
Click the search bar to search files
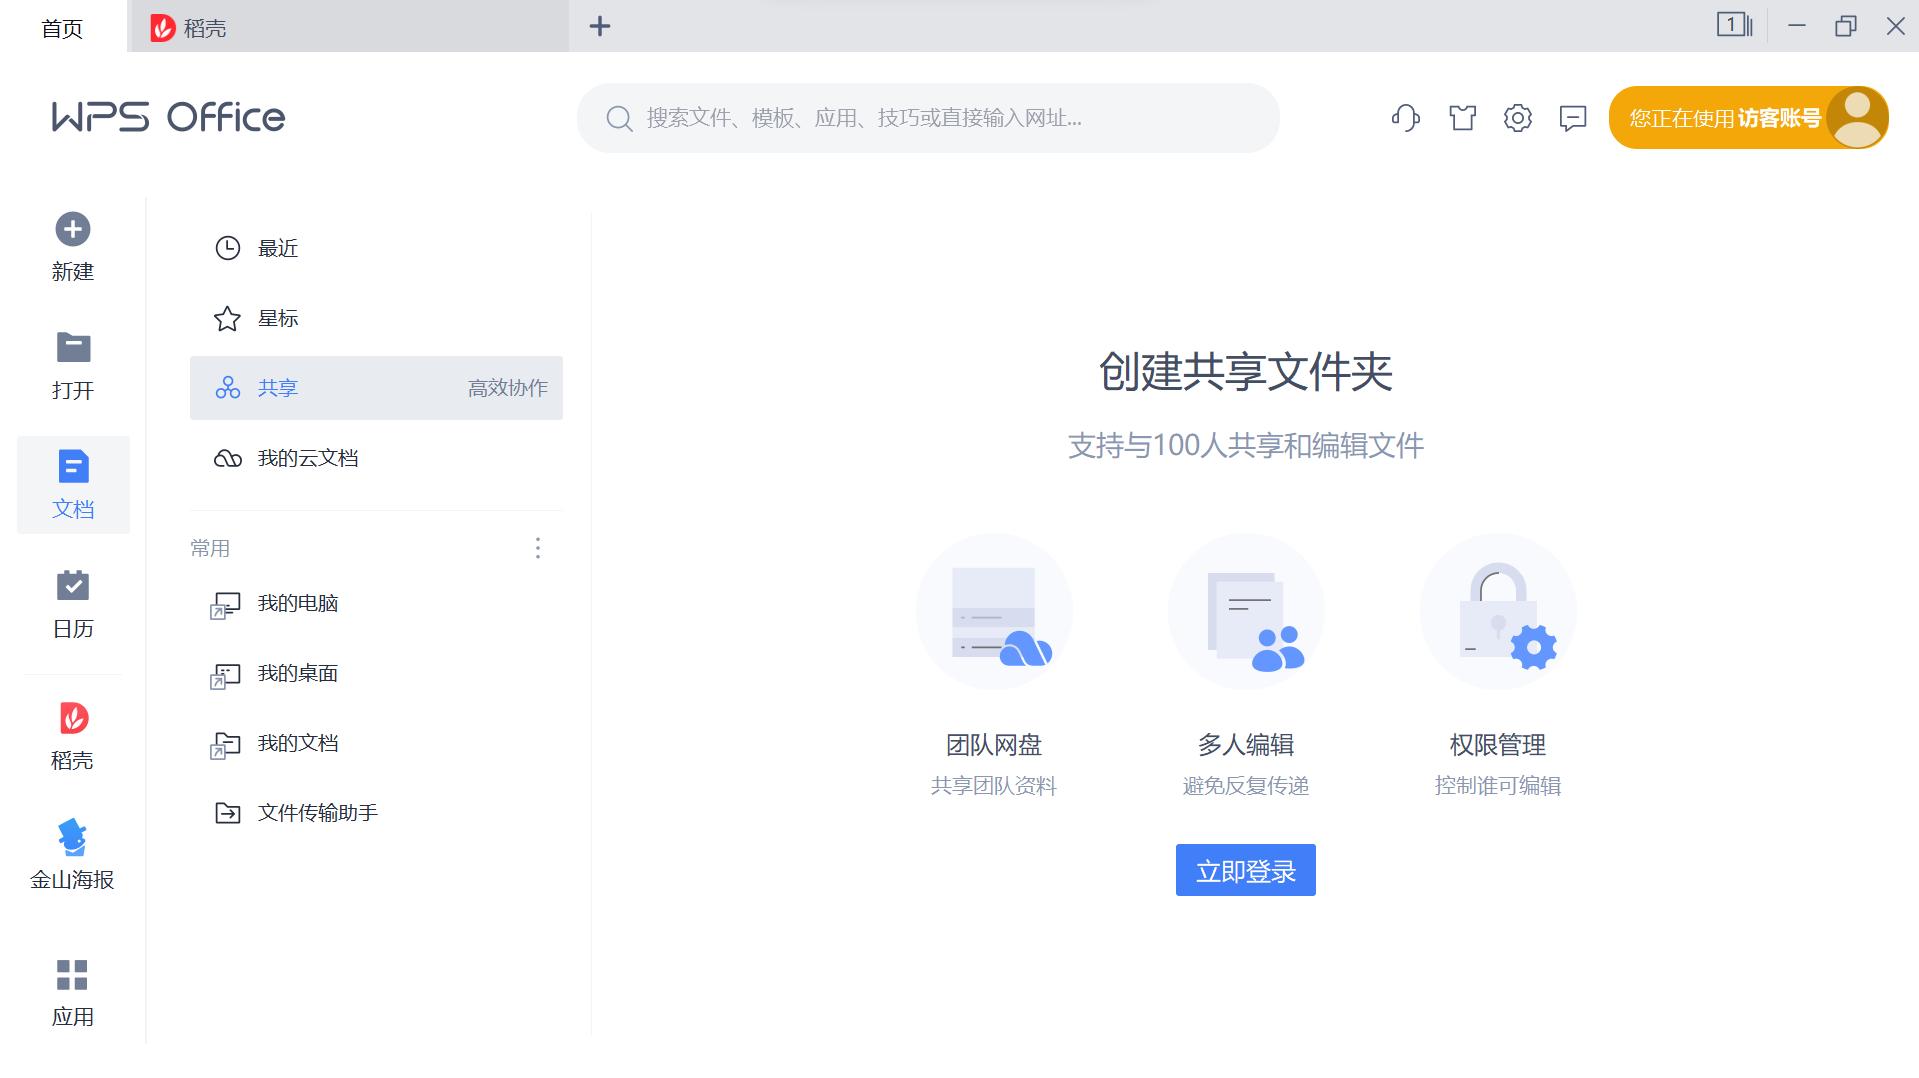click(928, 118)
